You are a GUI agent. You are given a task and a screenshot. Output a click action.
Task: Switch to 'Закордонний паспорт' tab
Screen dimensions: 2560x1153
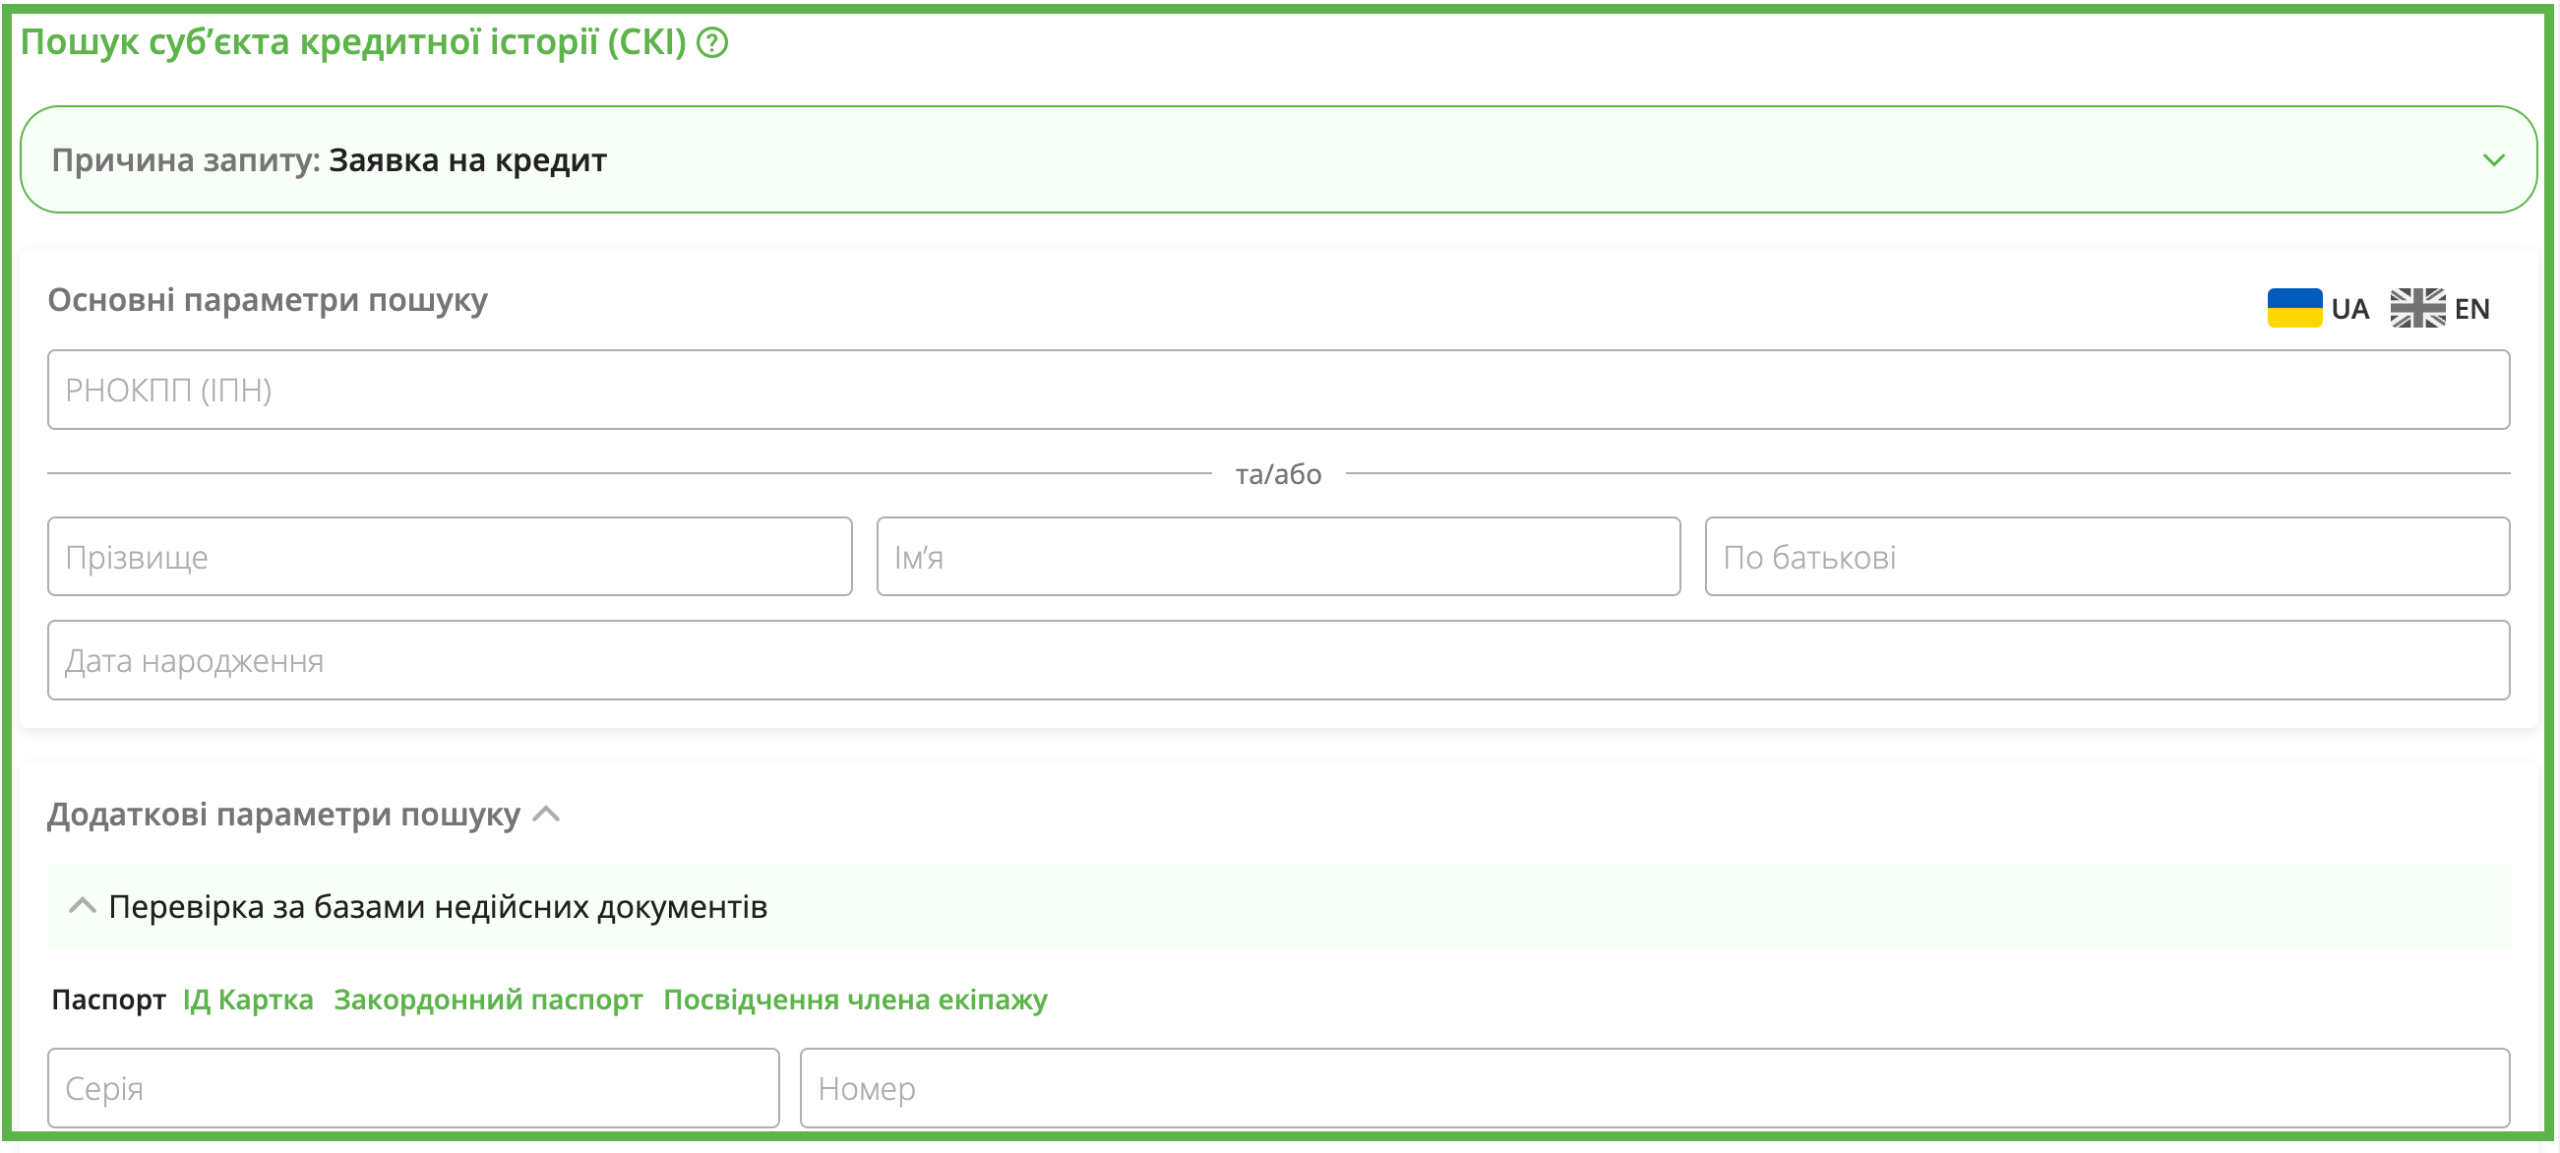(x=488, y=999)
